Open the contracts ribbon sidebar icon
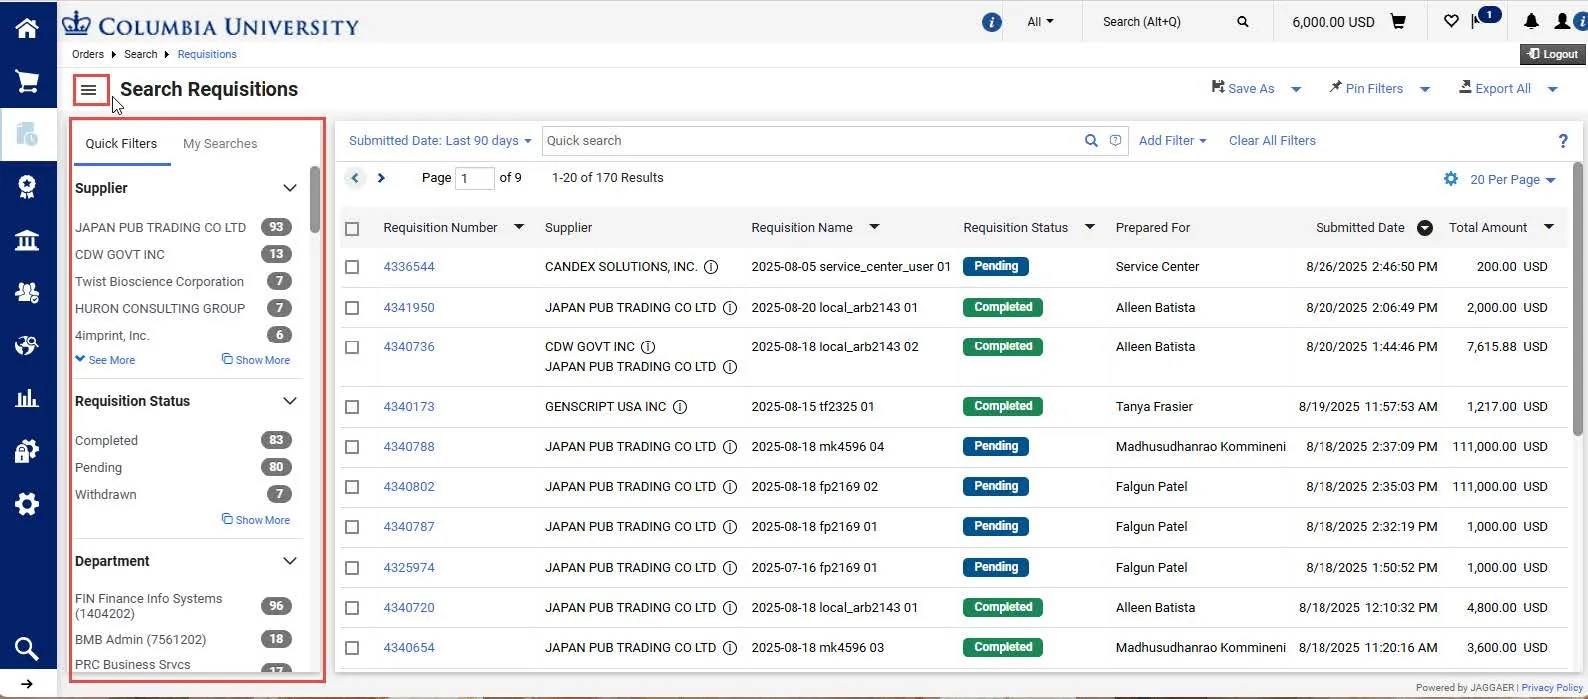Screen dimensions: 1588x699 click(x=27, y=186)
